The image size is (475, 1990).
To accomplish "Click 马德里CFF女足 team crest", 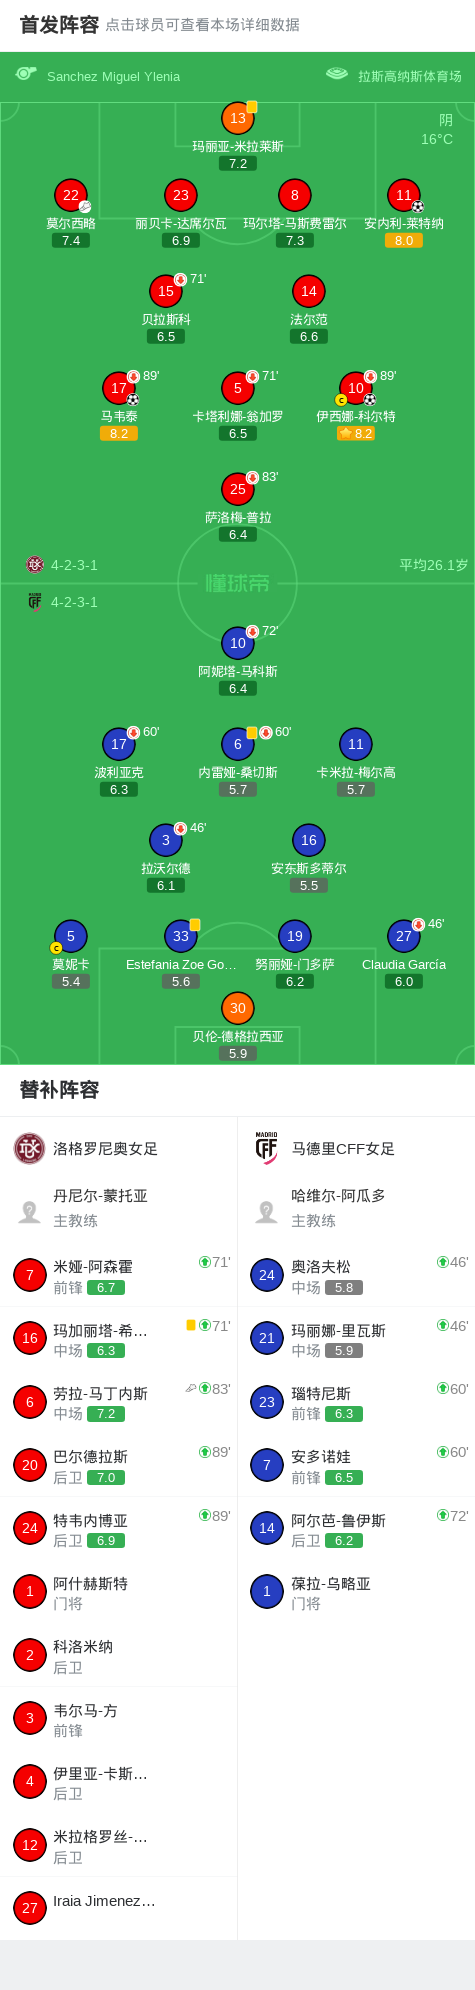I will tap(267, 1148).
